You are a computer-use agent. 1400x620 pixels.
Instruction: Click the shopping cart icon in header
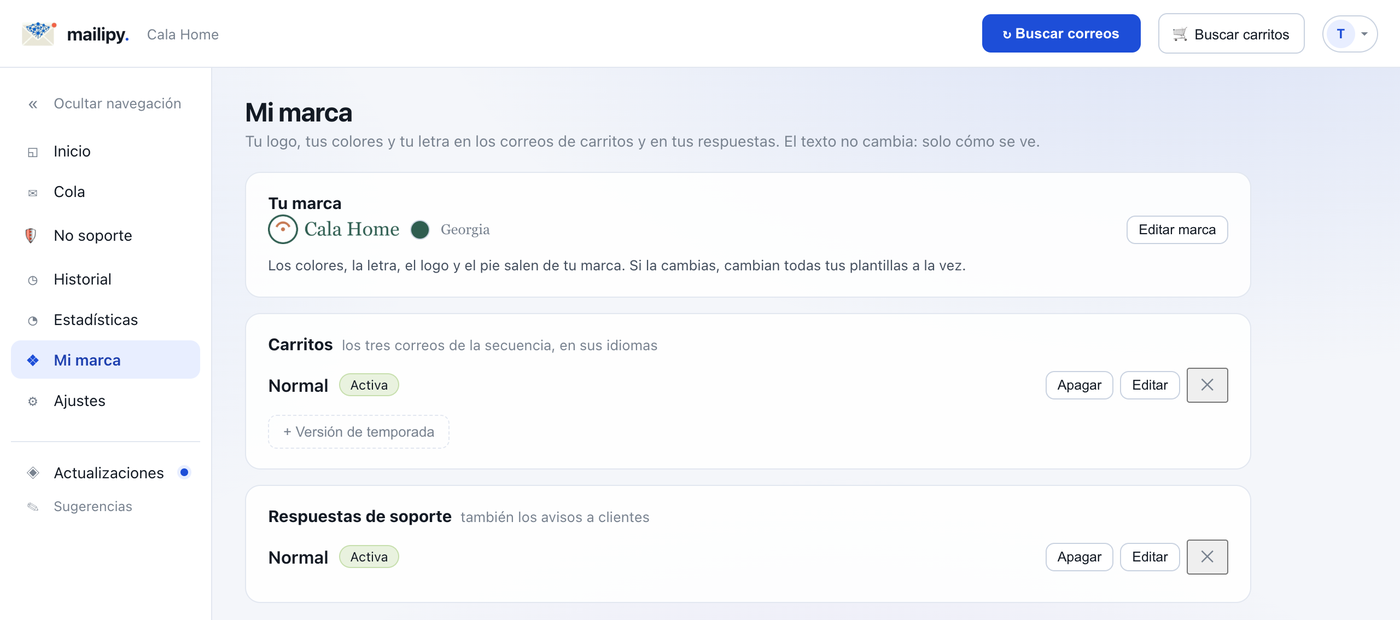1180,34
